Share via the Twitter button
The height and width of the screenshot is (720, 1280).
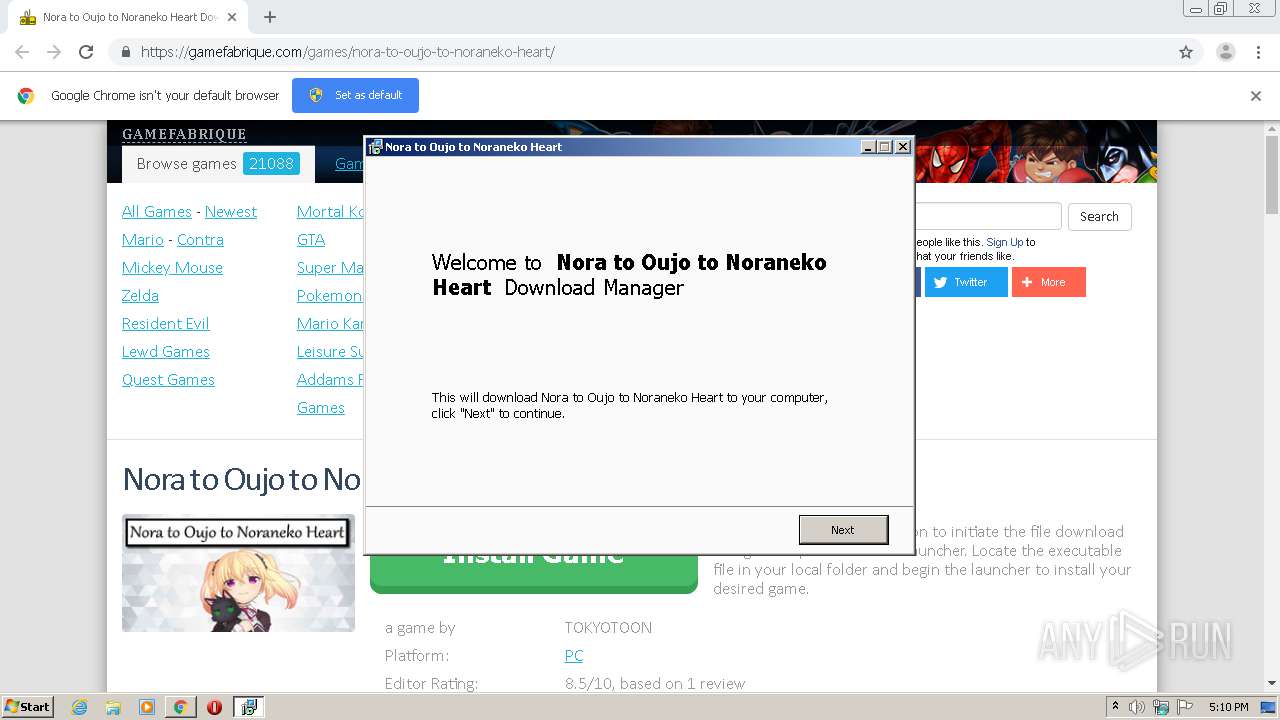pyautogui.click(x=966, y=282)
